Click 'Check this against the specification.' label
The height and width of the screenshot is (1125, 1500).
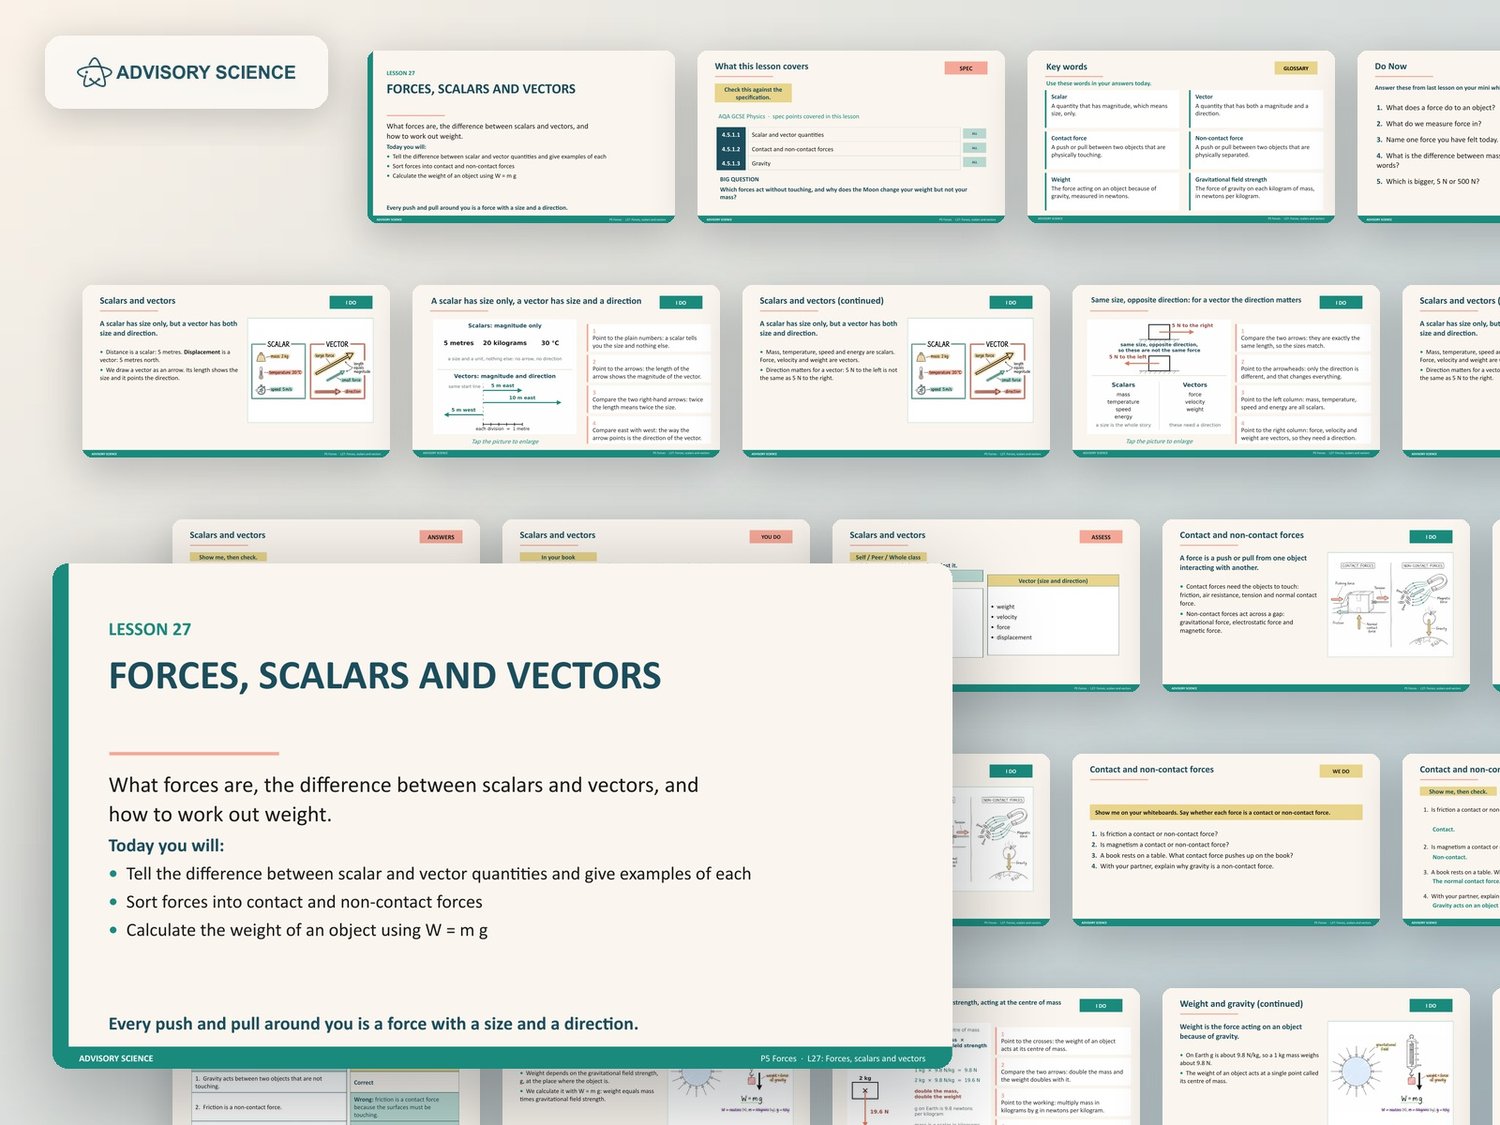[753, 93]
